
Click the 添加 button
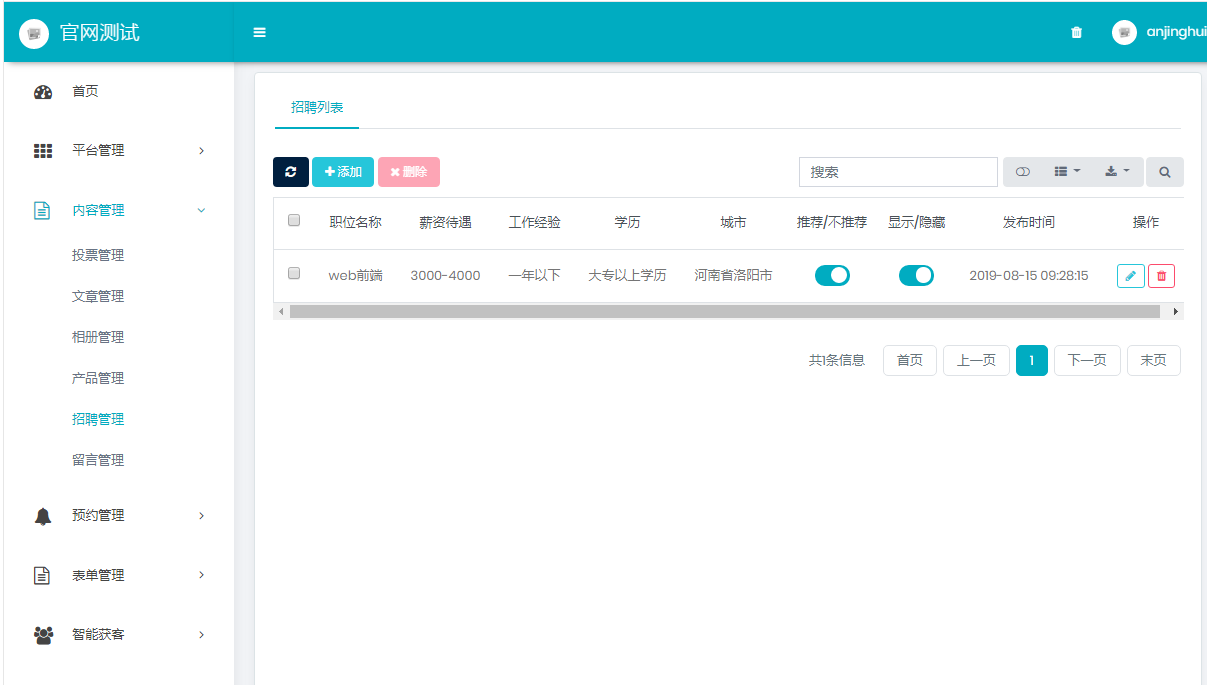click(343, 172)
